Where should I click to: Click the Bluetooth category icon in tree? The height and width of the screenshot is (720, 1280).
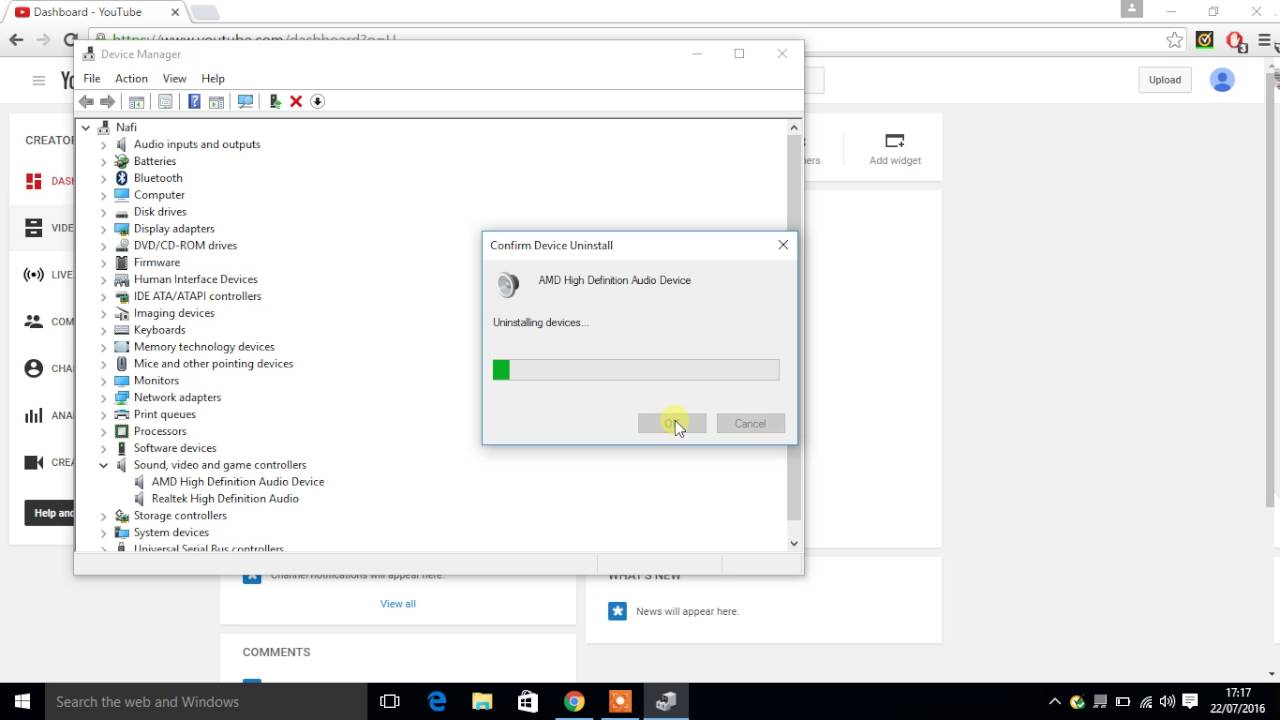click(122, 178)
